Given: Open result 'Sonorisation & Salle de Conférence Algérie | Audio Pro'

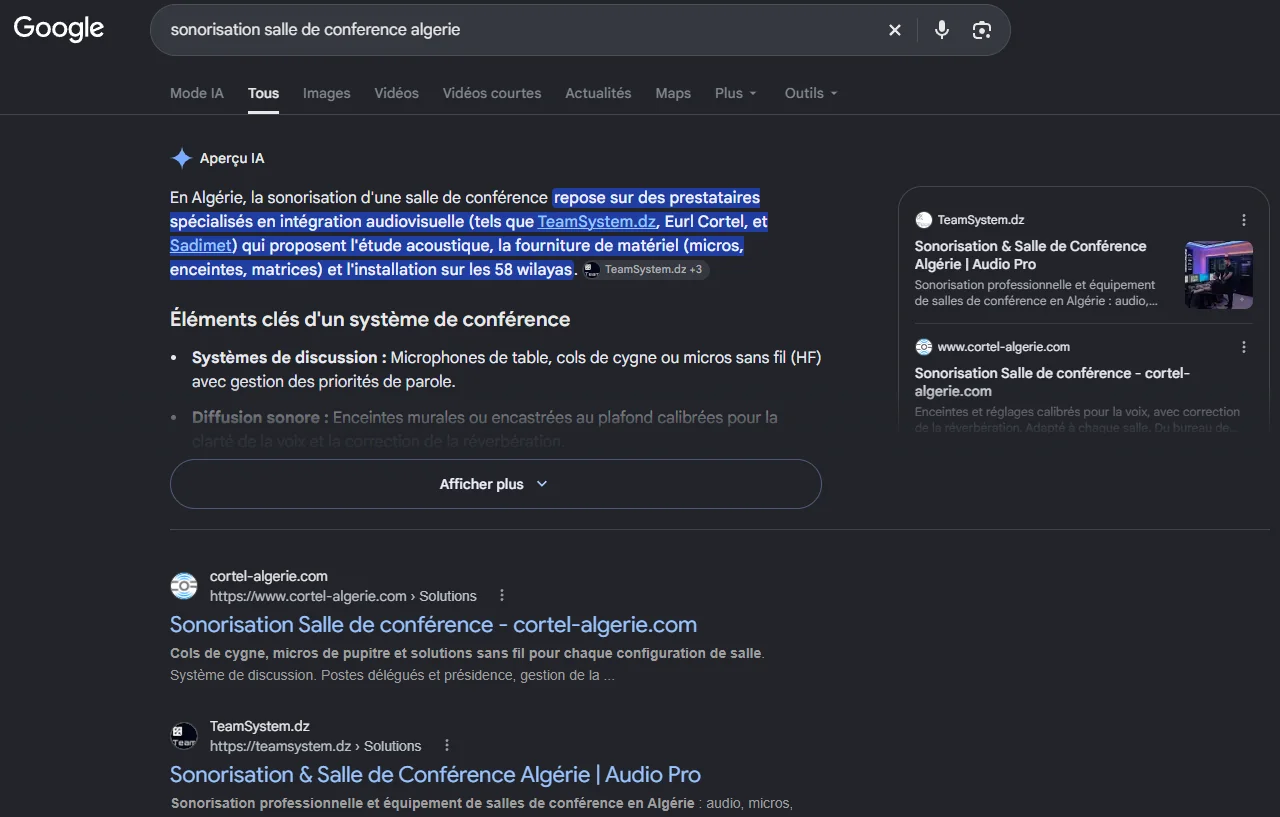Looking at the screenshot, I should (x=435, y=775).
